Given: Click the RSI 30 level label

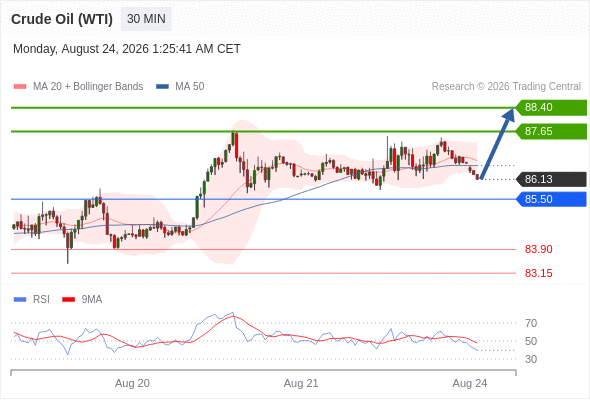Looking at the screenshot, I should click(x=531, y=359).
